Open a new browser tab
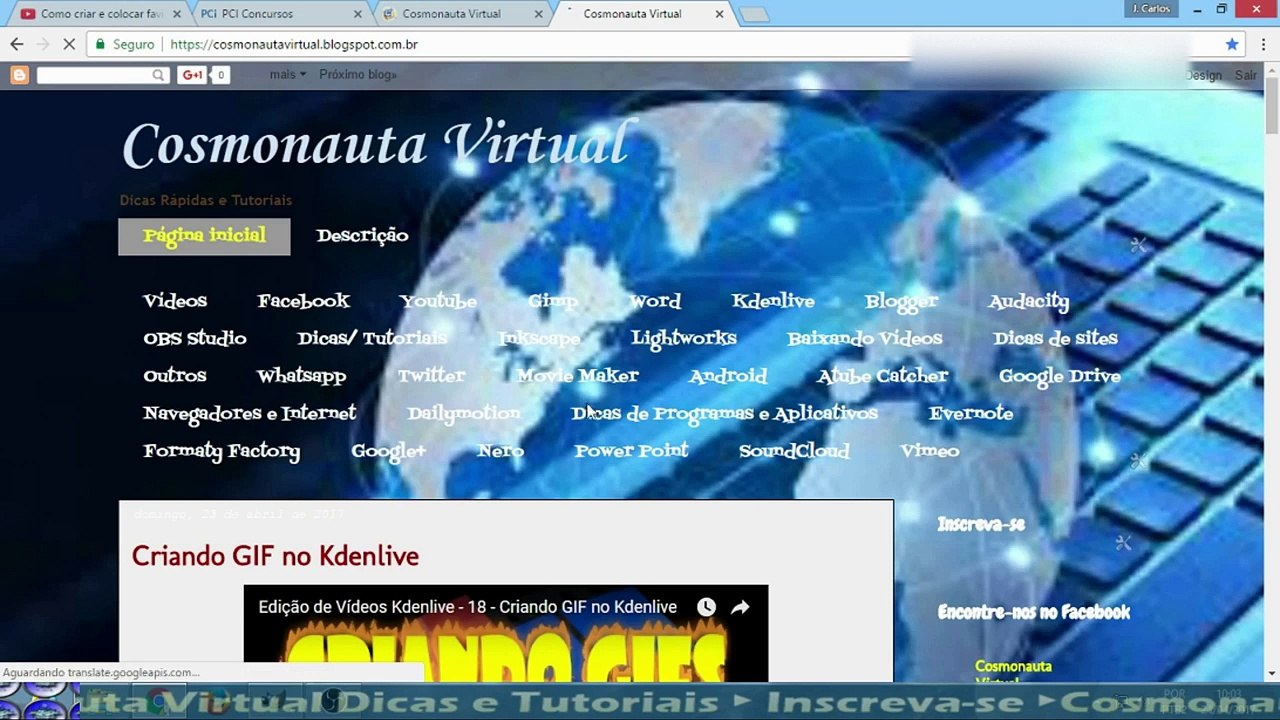The image size is (1280, 720). click(x=754, y=14)
